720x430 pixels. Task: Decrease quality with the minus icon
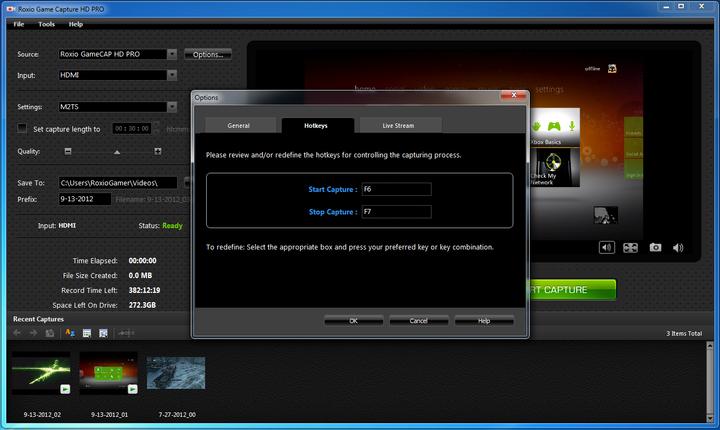(68, 151)
